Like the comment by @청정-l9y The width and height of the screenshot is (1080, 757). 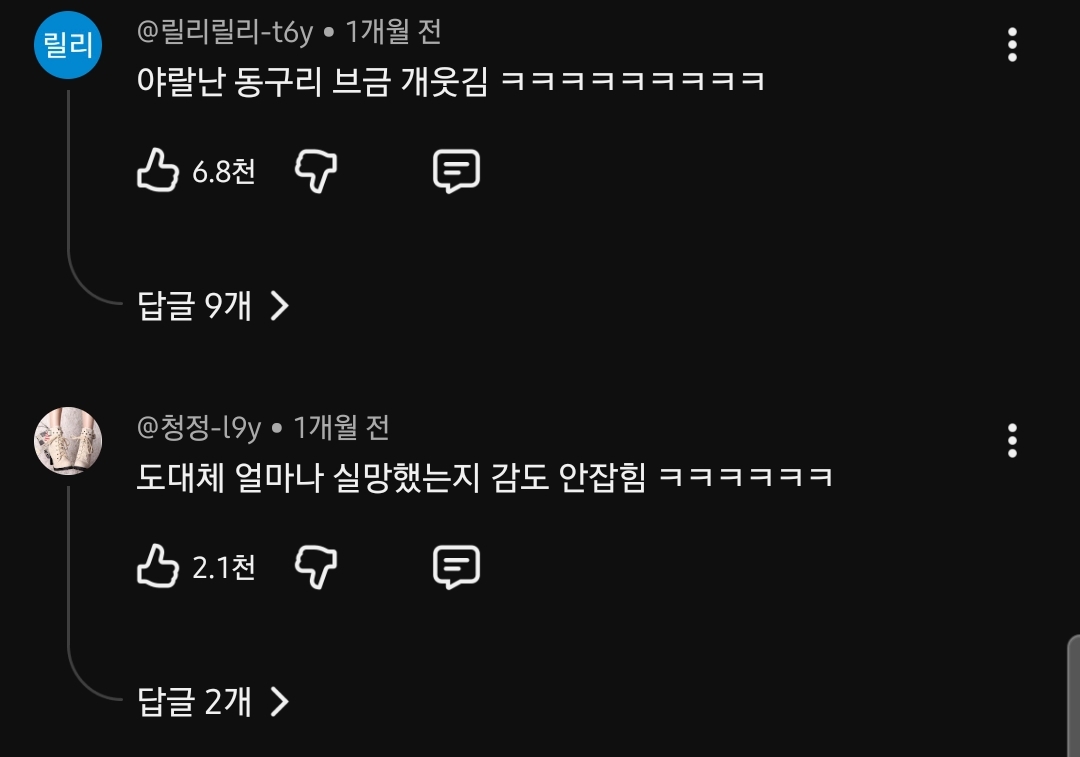(x=158, y=566)
